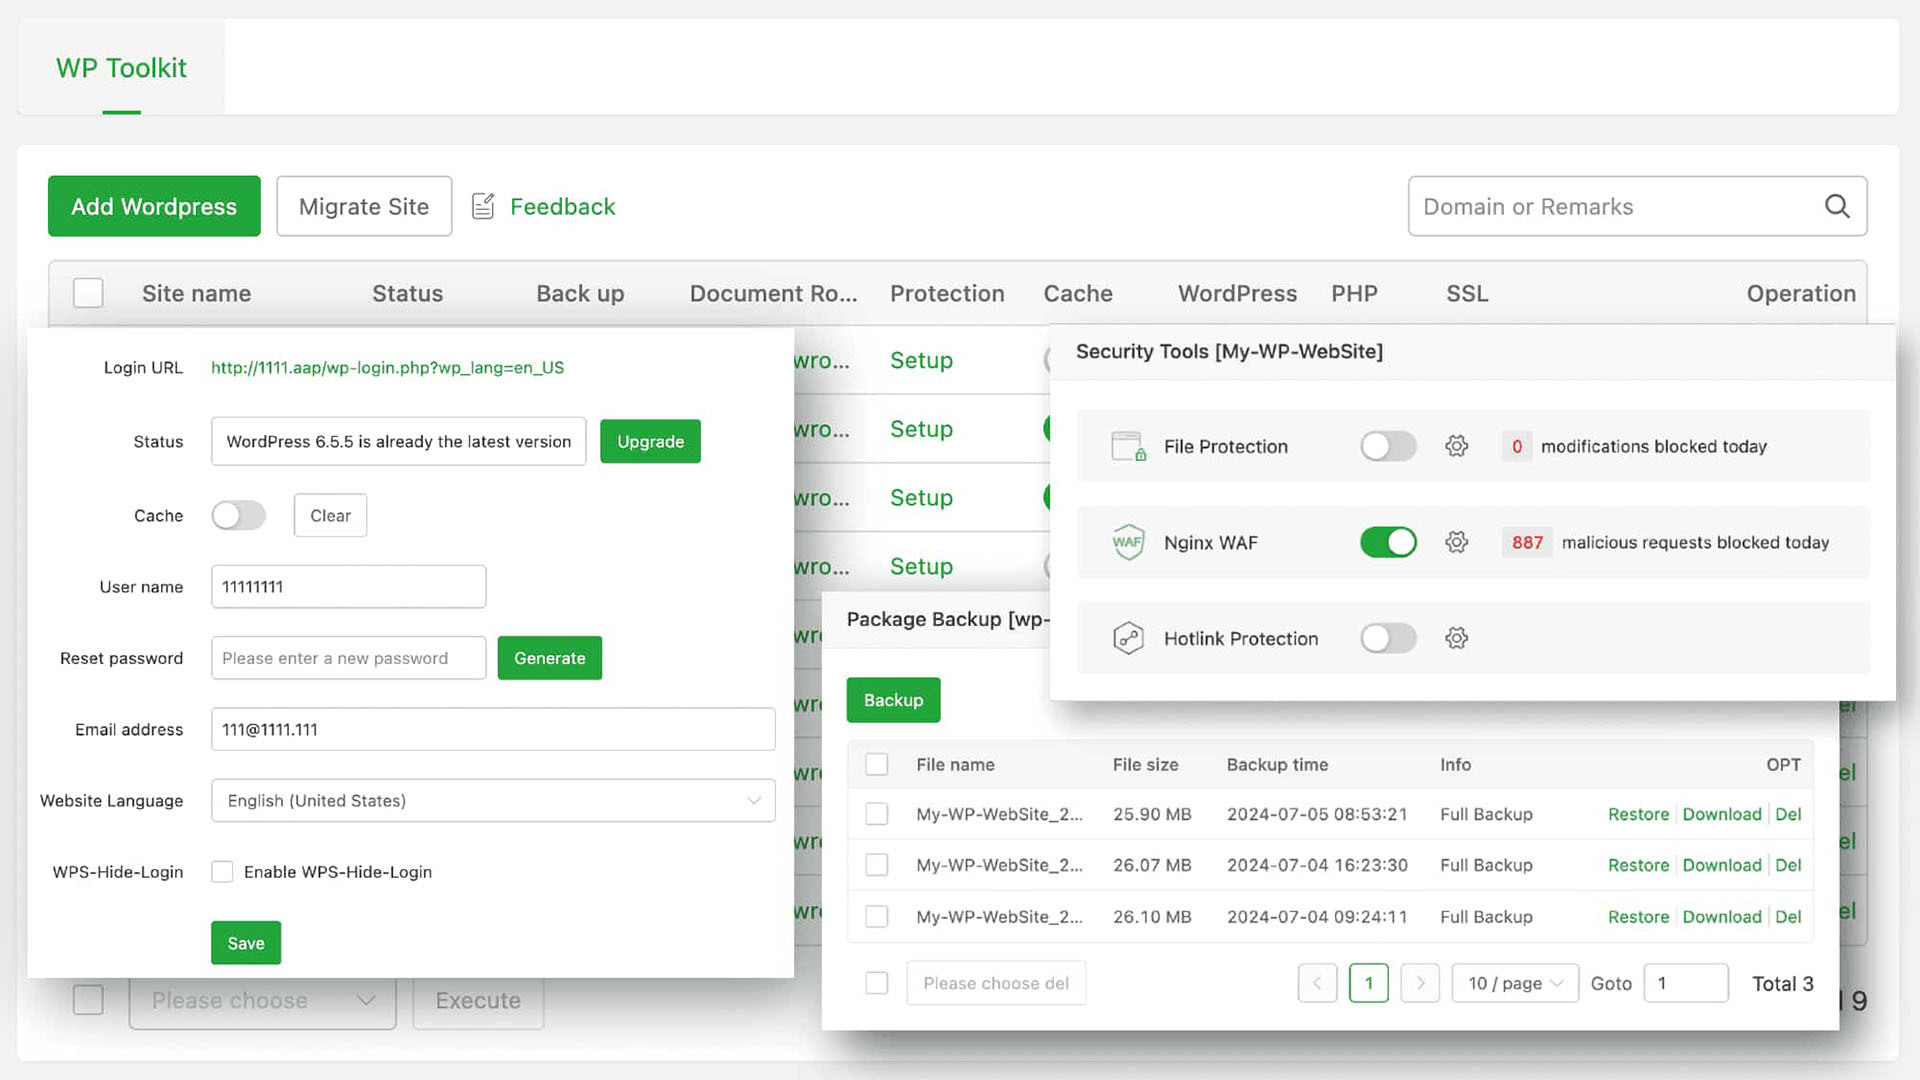Click the Backup button in Package Backup panel
The image size is (1920, 1080).
point(893,699)
